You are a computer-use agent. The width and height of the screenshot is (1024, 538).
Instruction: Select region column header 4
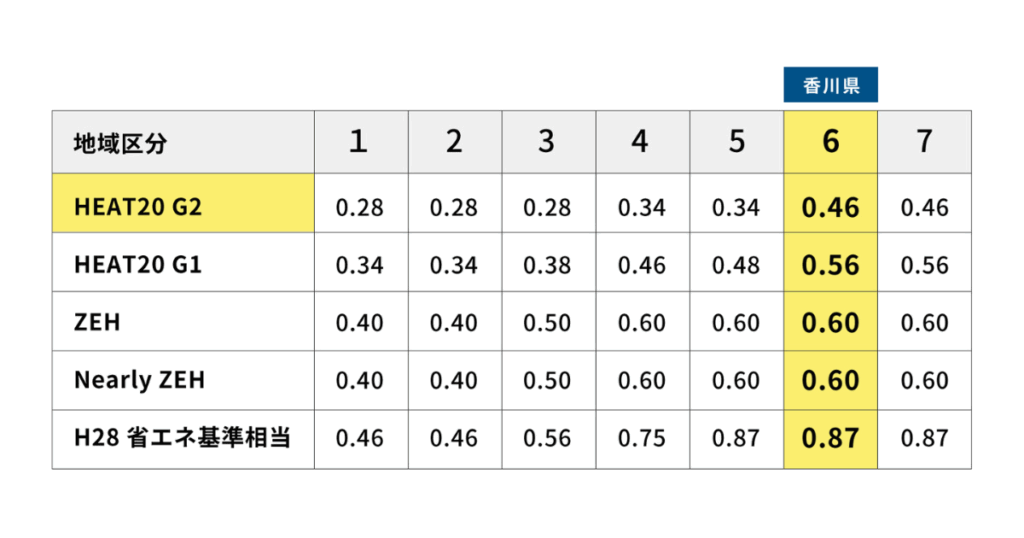[642, 142]
